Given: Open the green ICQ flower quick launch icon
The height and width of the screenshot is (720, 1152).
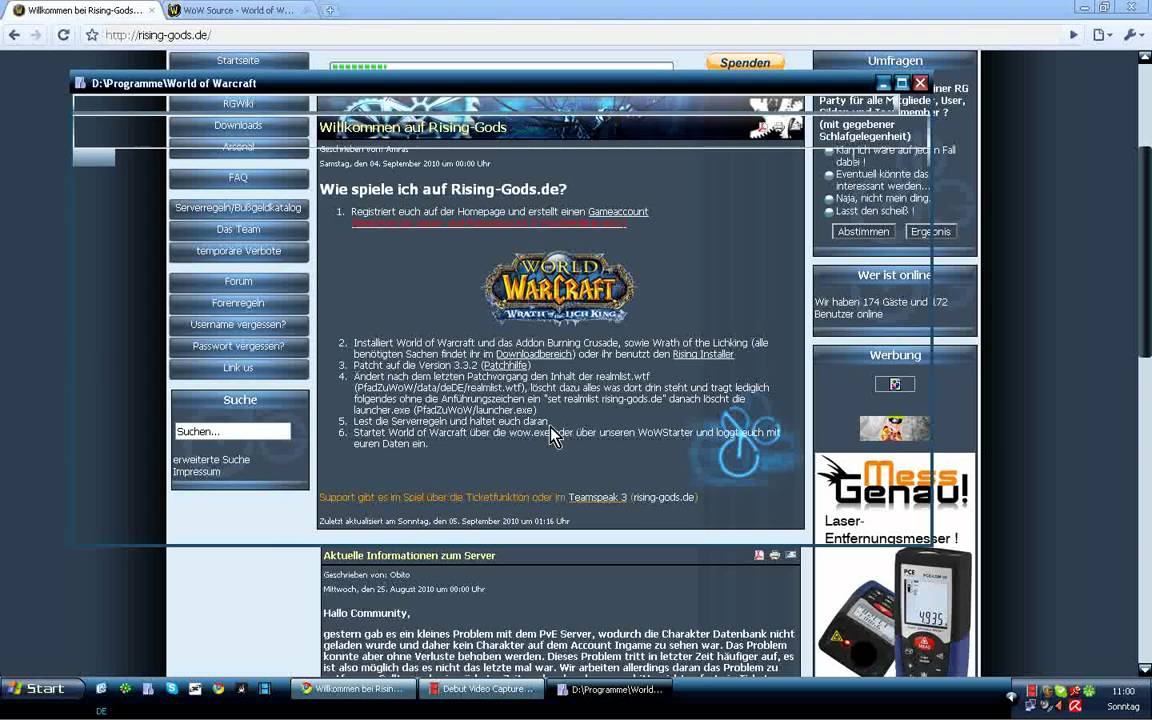Looking at the screenshot, I should pos(126,688).
